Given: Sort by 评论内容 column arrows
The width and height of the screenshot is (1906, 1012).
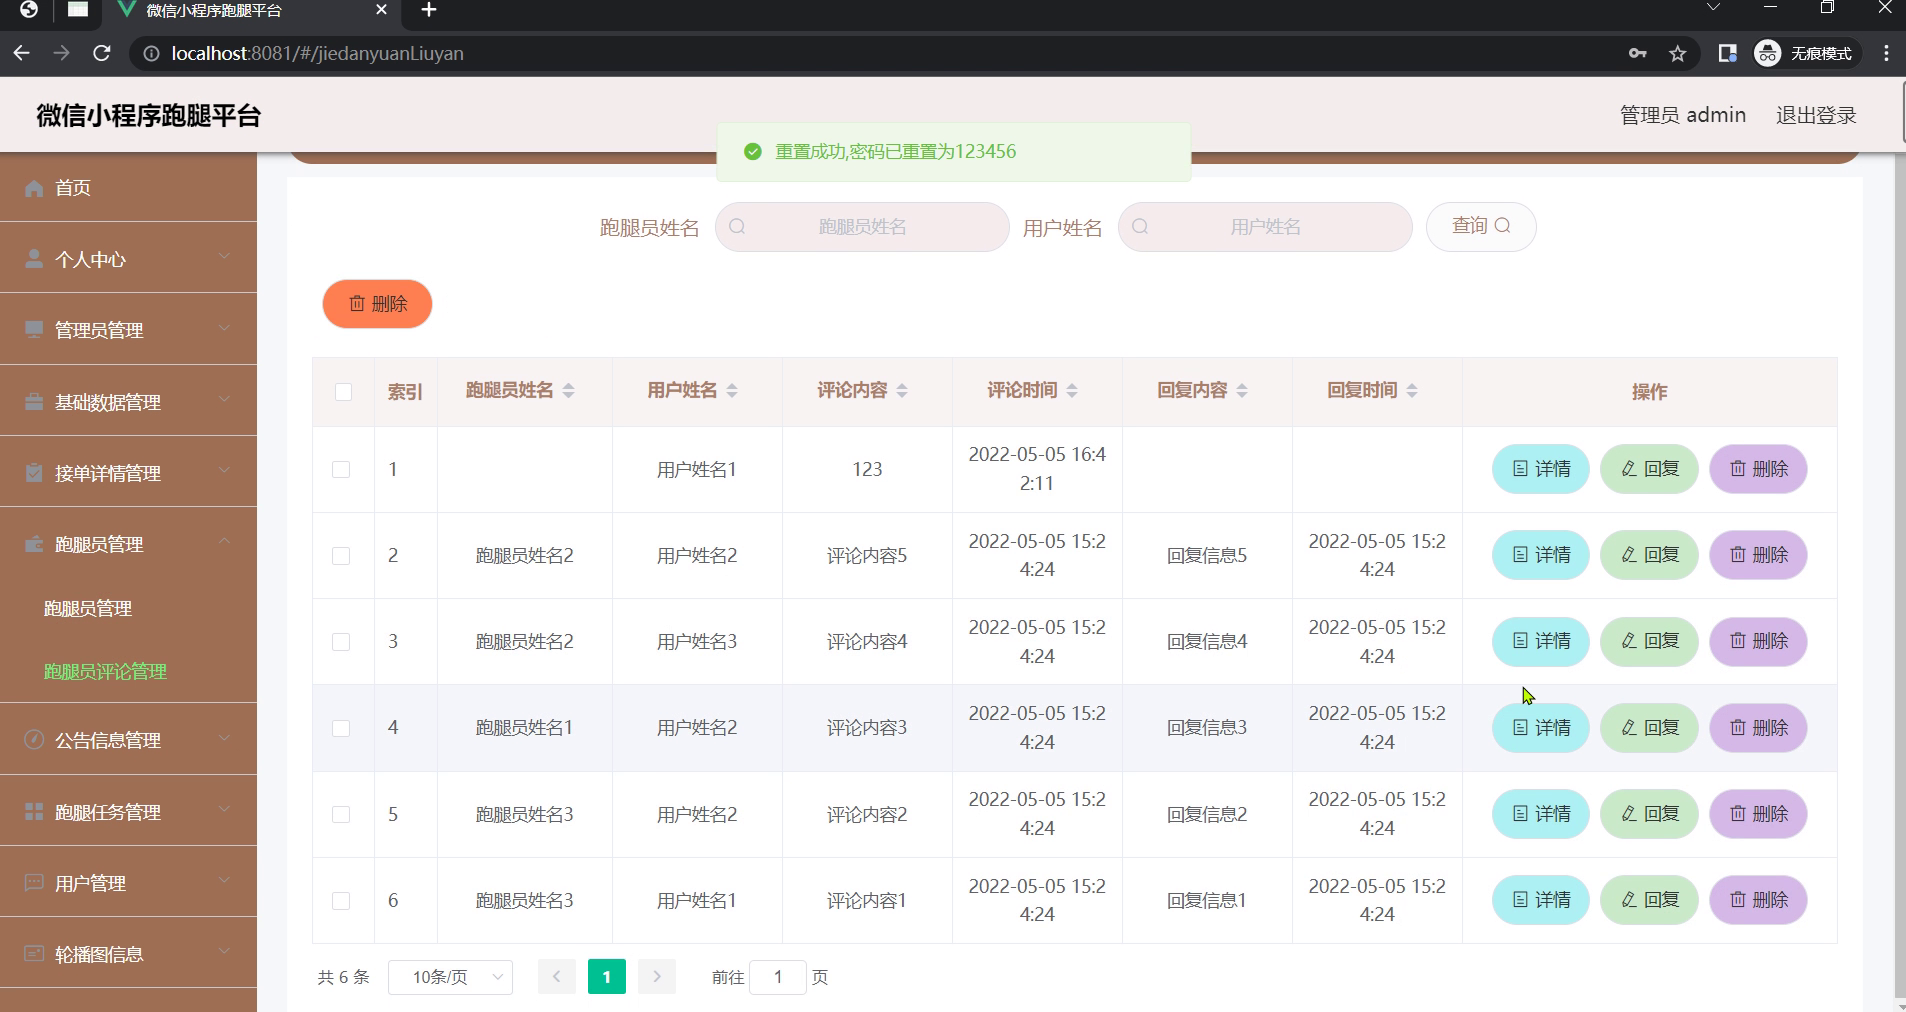Looking at the screenshot, I should tap(902, 391).
